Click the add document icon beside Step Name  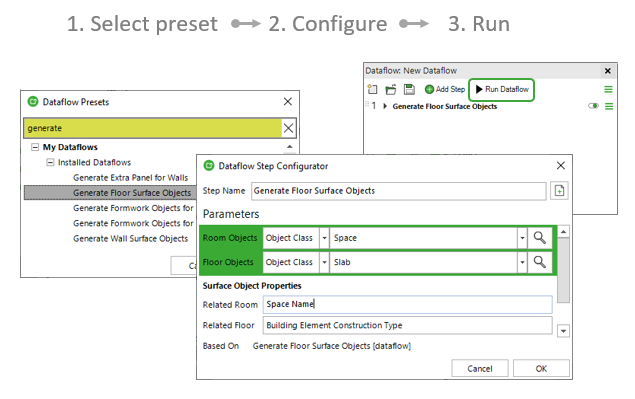coord(559,191)
